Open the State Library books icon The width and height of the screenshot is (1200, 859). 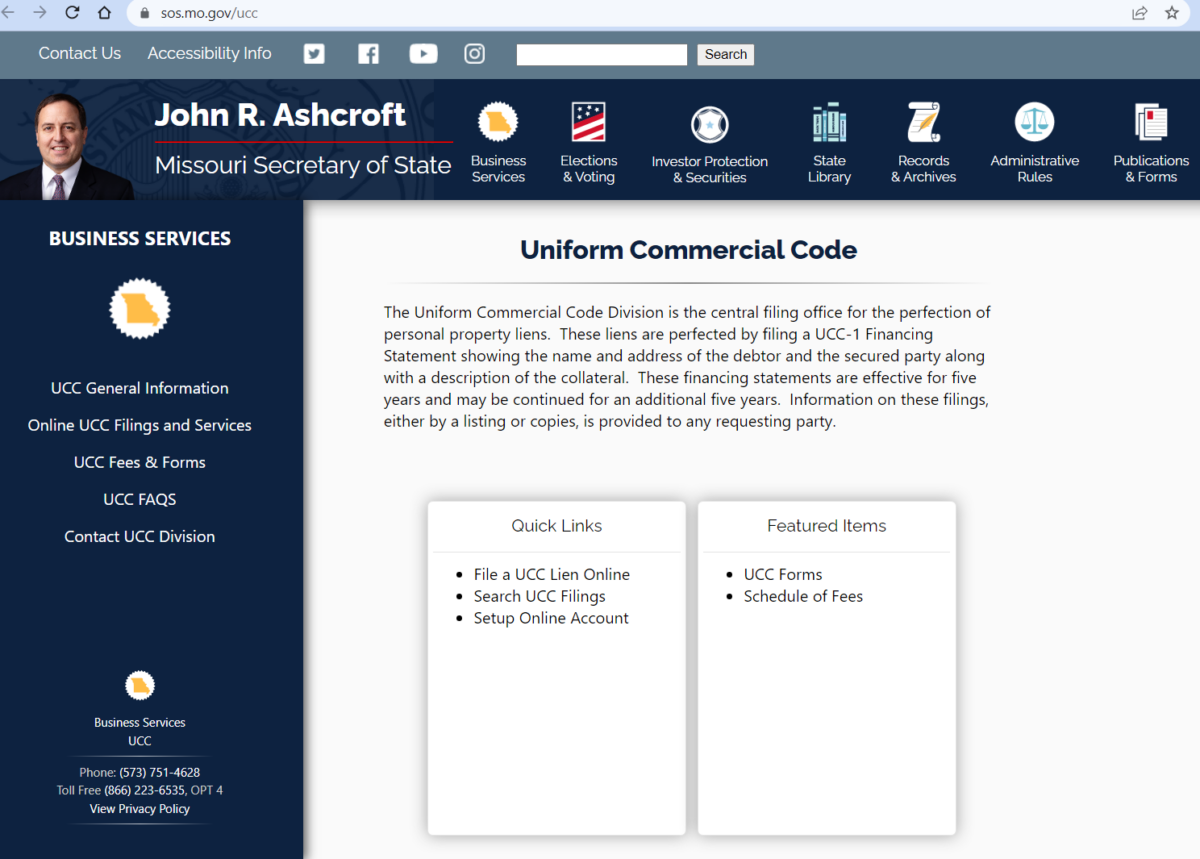(x=829, y=123)
